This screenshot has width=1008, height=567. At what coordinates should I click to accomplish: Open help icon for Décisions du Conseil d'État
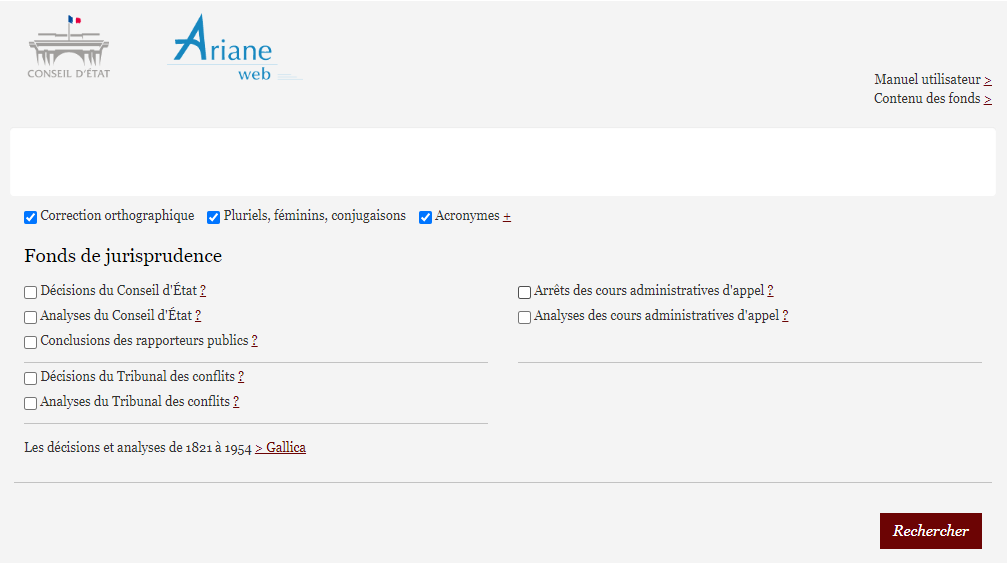[202, 291]
